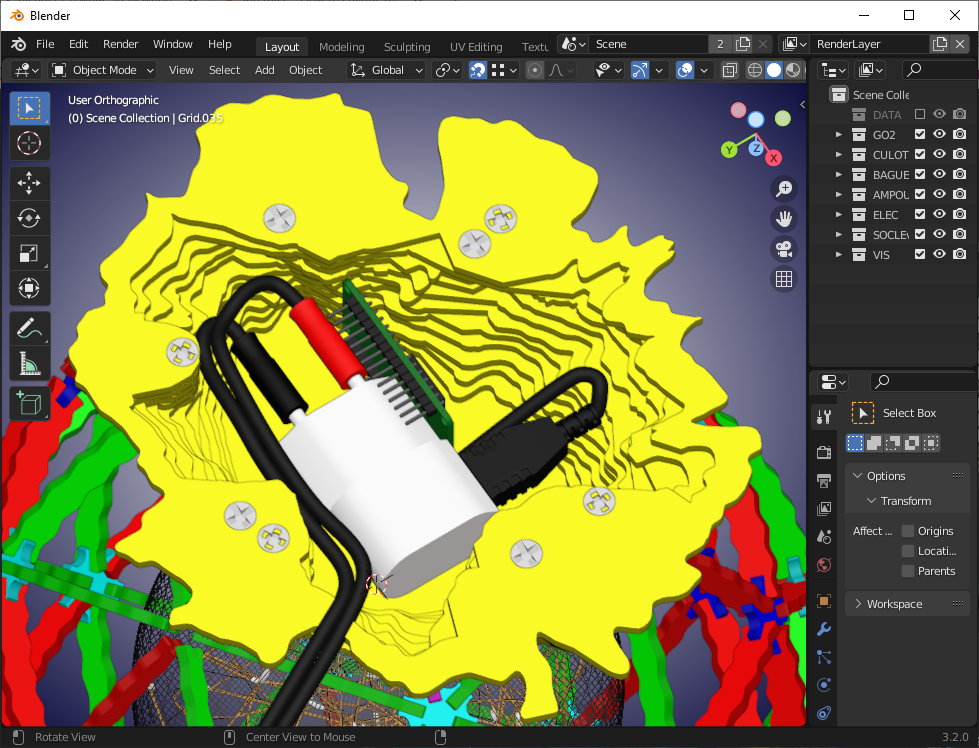Select the Scale tool
Screen dimensions: 979x748
[29, 254]
